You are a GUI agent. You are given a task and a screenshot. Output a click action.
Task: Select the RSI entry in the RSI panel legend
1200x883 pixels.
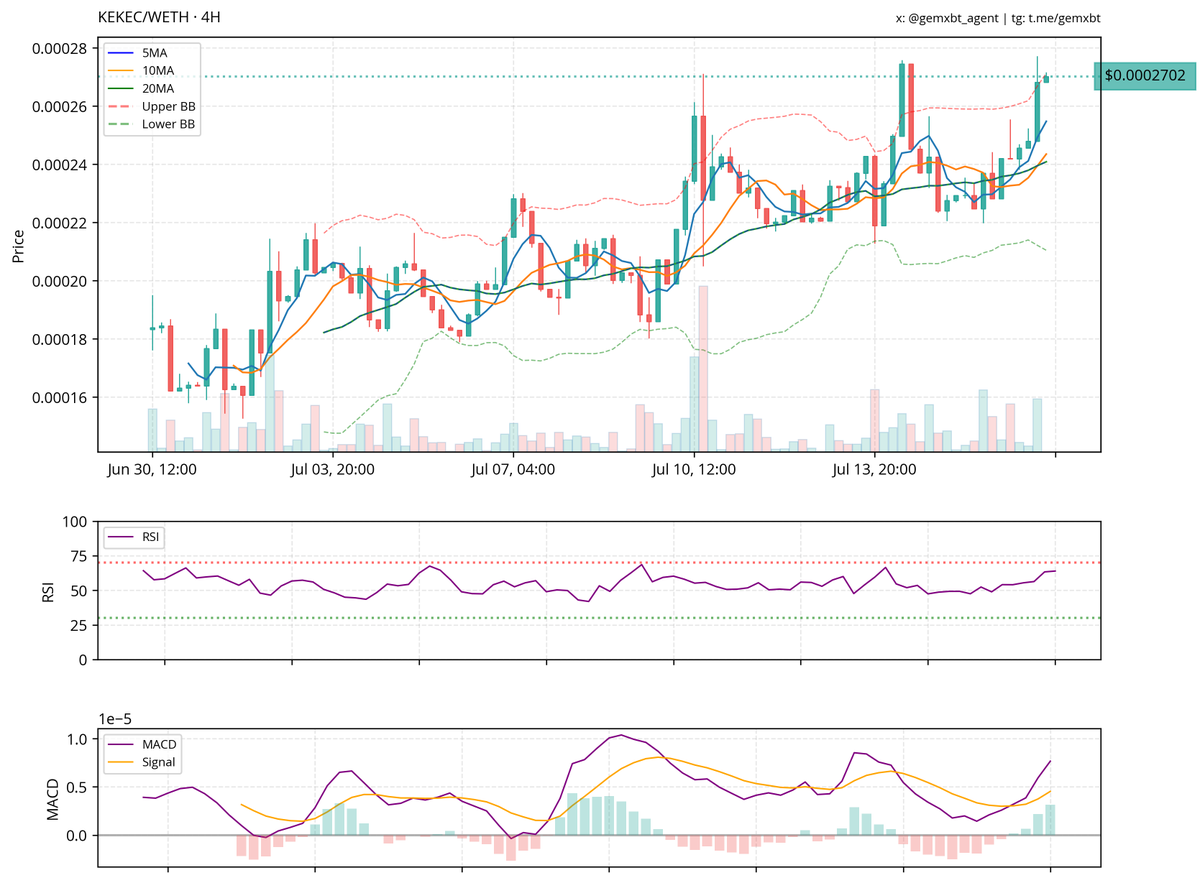[x=136, y=537]
